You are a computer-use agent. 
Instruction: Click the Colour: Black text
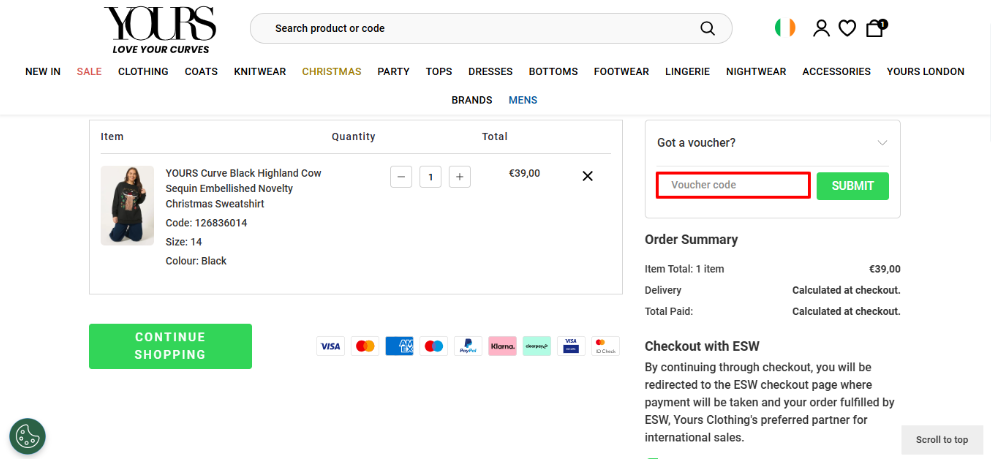point(196,260)
